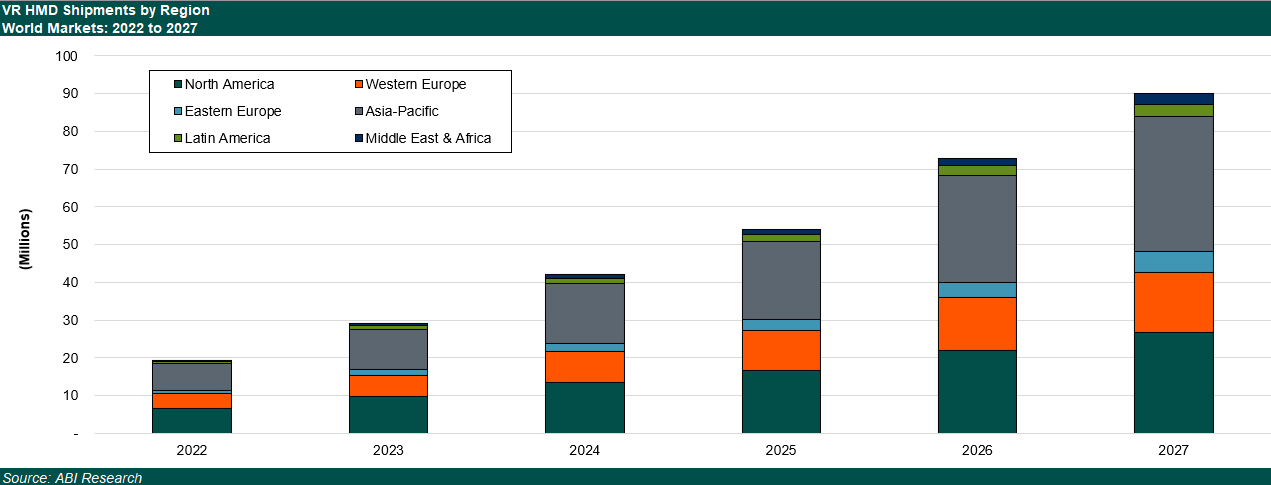Click the North America segment of 2022 bar
The height and width of the screenshot is (485, 1271).
click(x=192, y=421)
